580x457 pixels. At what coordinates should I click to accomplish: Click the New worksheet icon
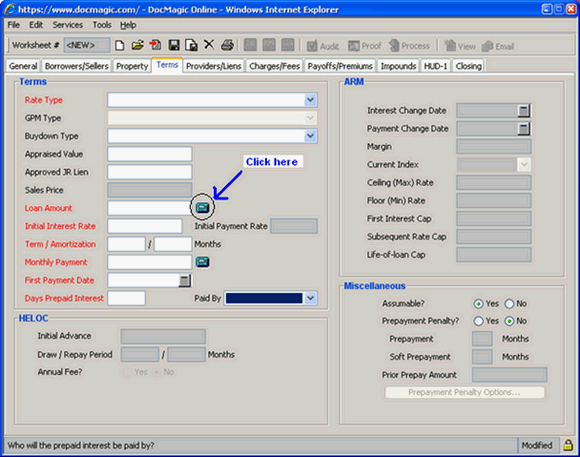point(119,46)
